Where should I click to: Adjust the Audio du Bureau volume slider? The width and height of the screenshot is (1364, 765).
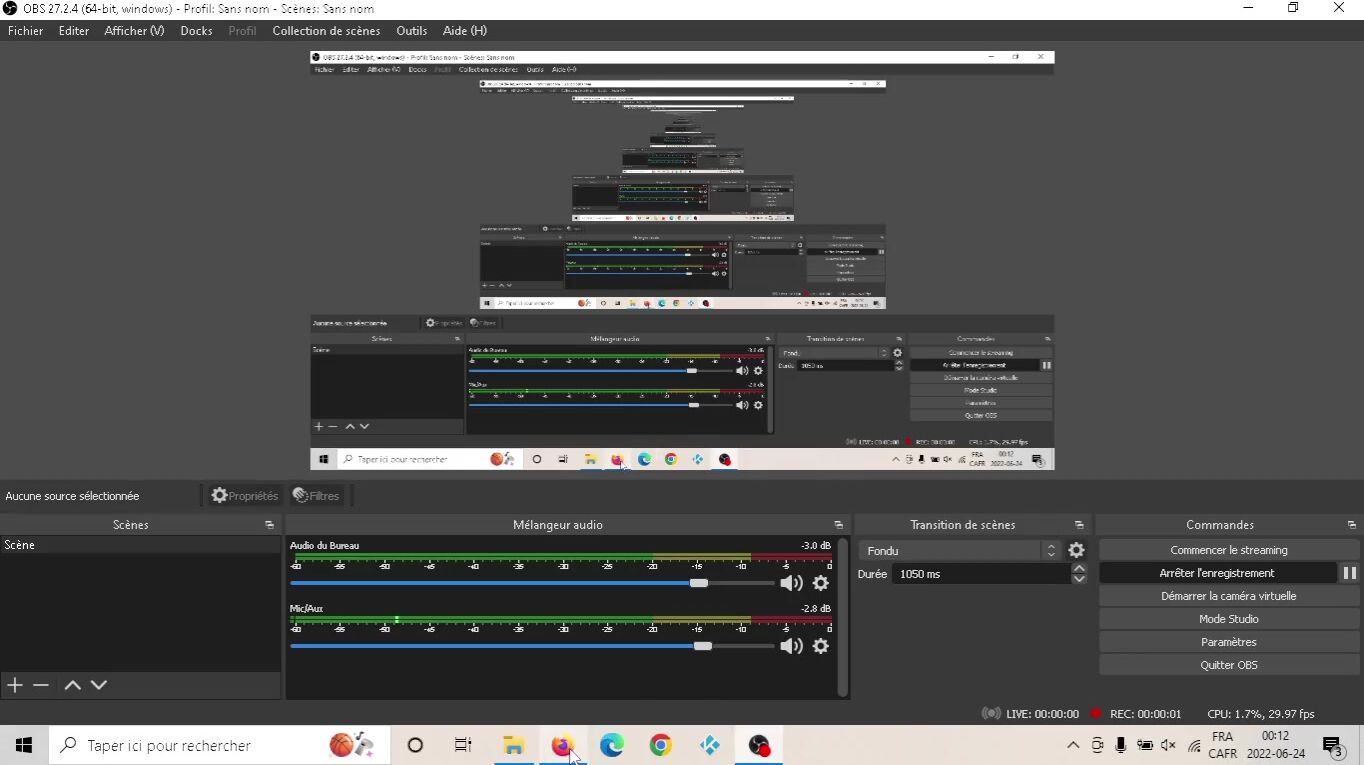click(699, 583)
